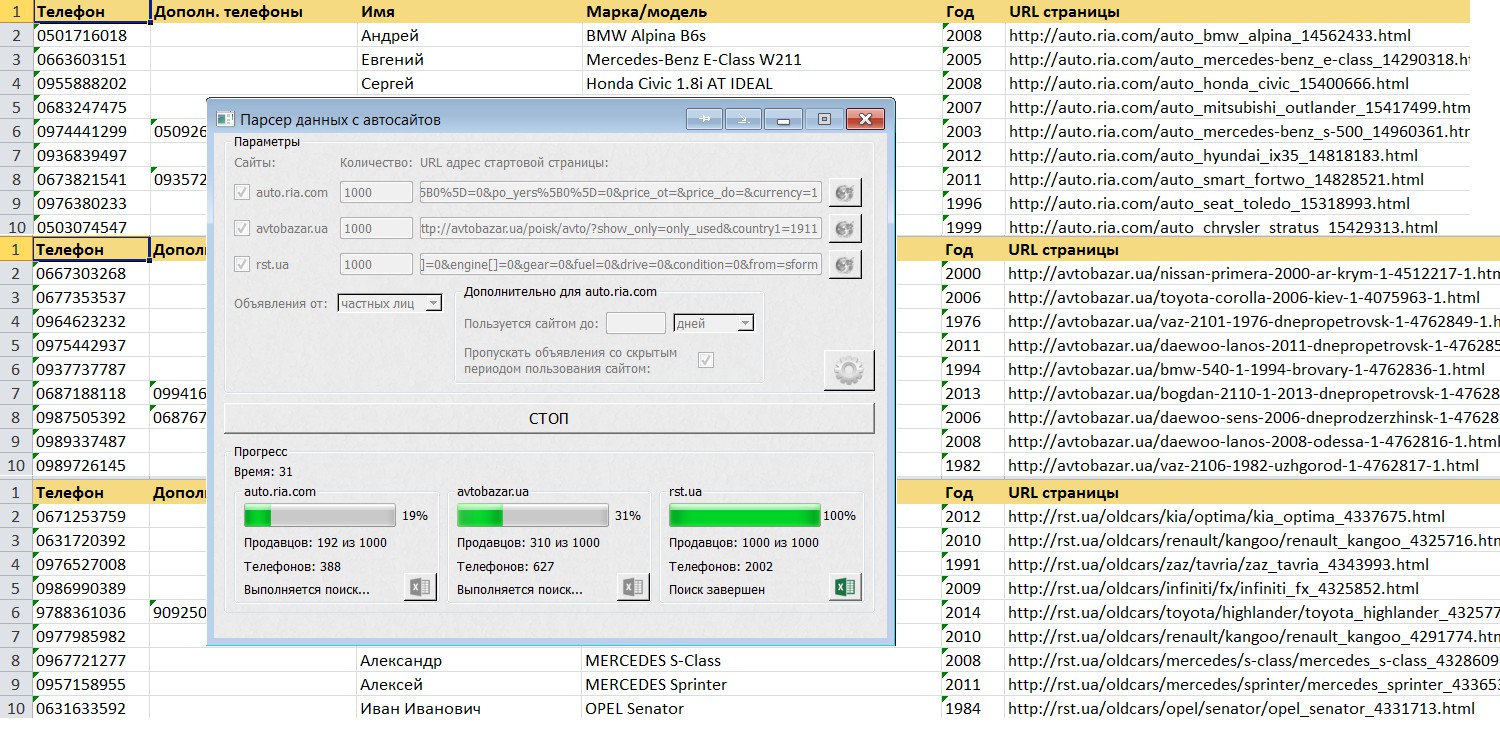
Task: Click the minimize-to-tray arrow button in title bar
Action: point(744,119)
